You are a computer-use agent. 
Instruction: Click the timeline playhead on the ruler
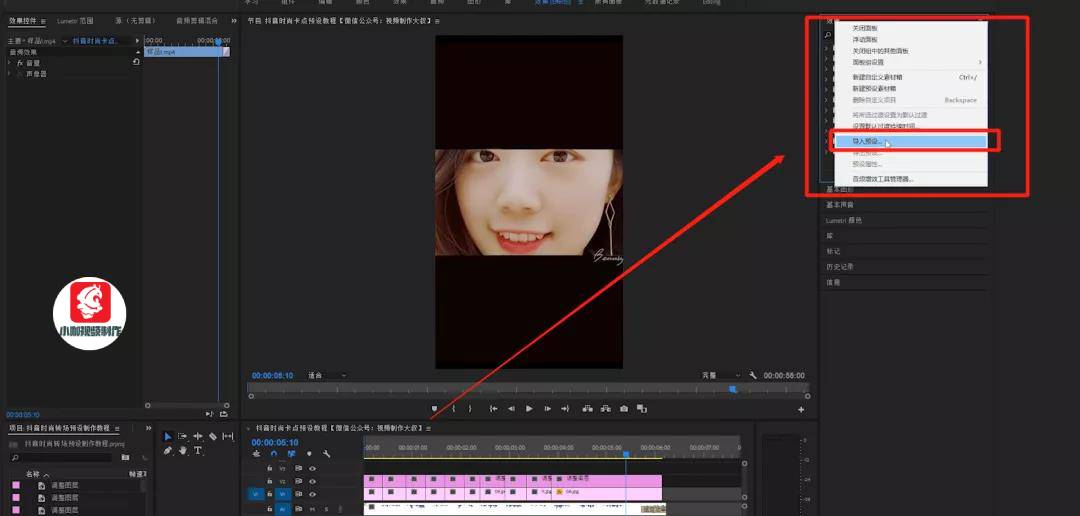[626, 455]
